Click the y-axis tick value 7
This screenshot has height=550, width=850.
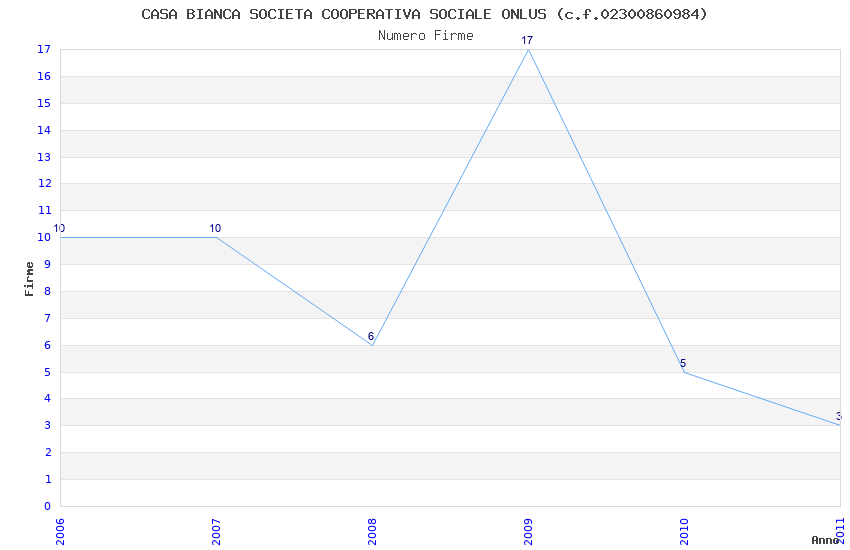click(x=48, y=318)
